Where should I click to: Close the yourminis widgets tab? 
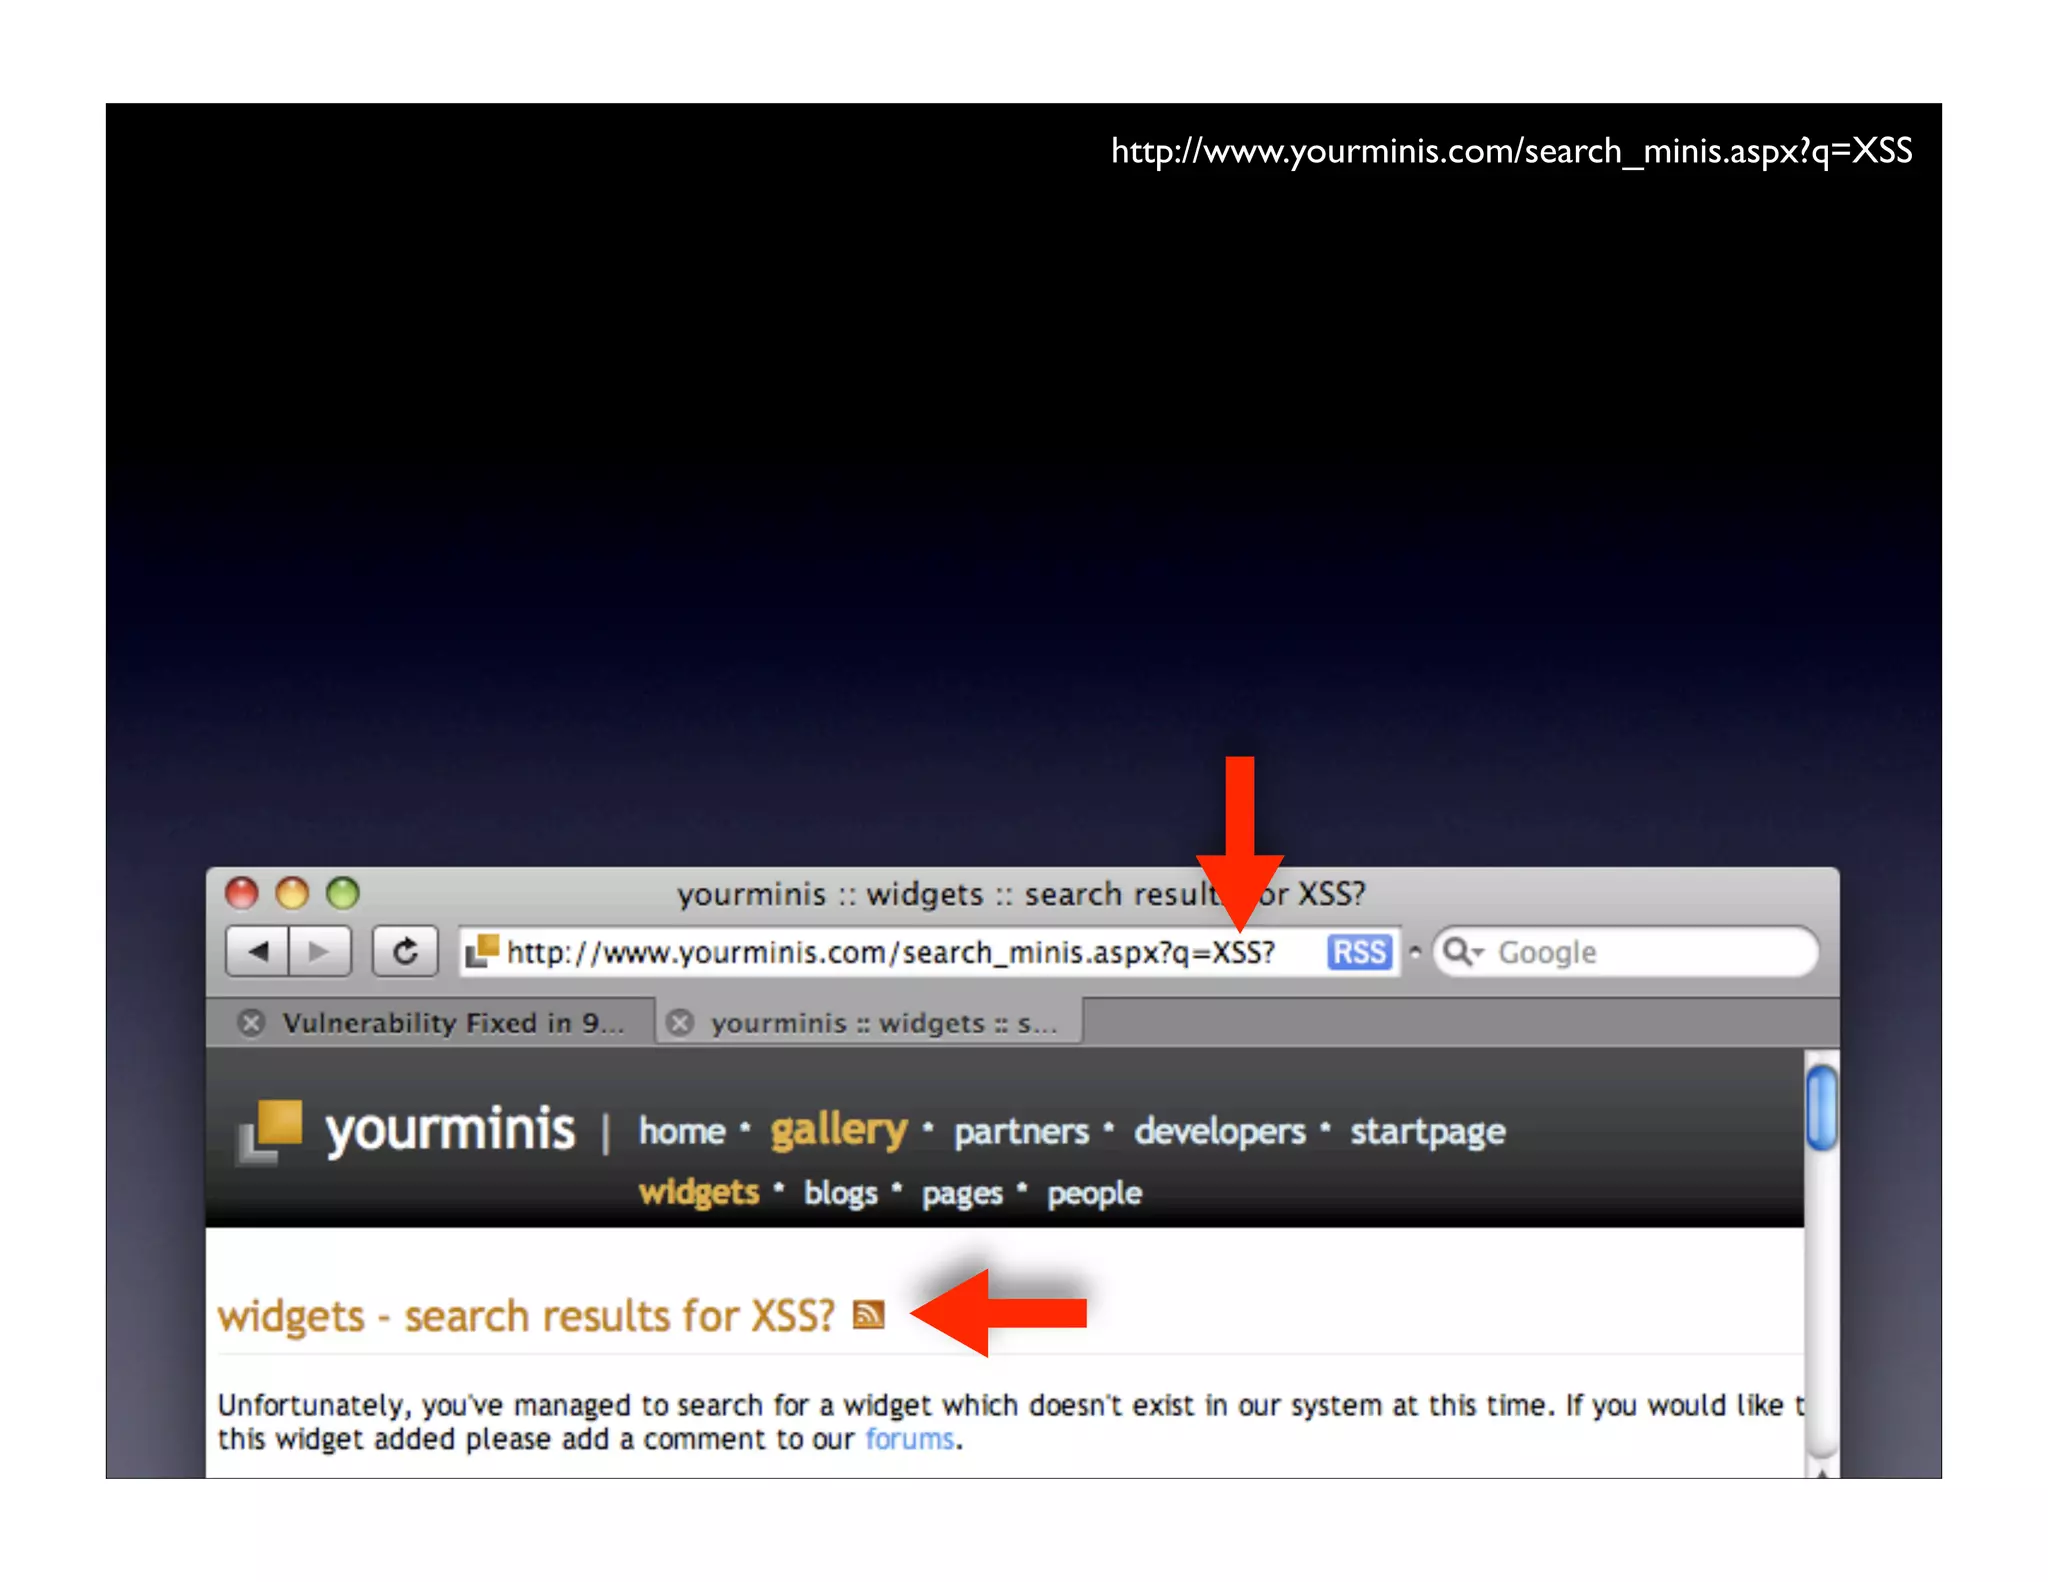[680, 1022]
